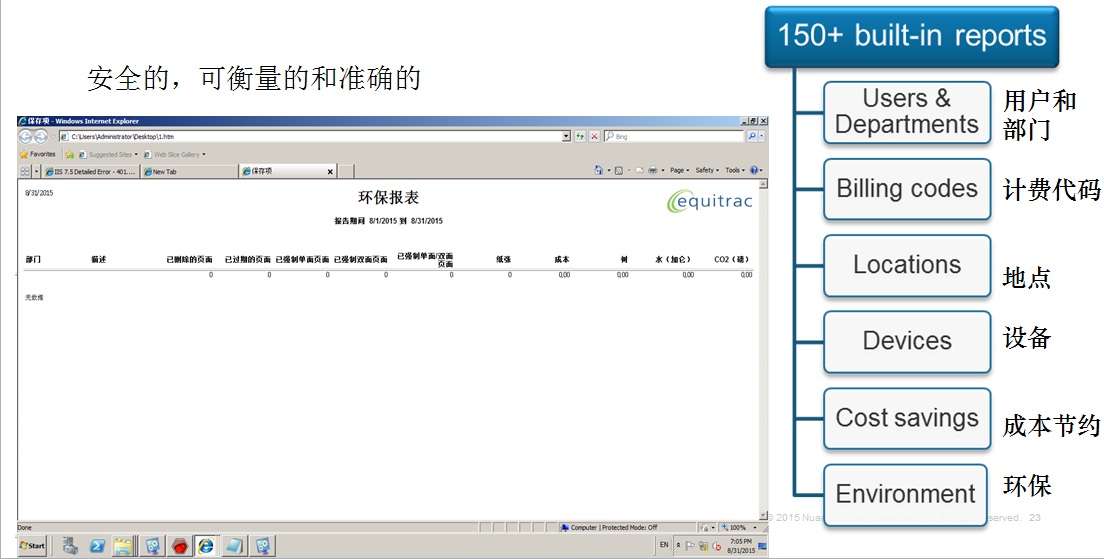Viewport: 1104px width, 559px height.
Task: Click the page scrollbar down arrow
Action: pos(763,516)
